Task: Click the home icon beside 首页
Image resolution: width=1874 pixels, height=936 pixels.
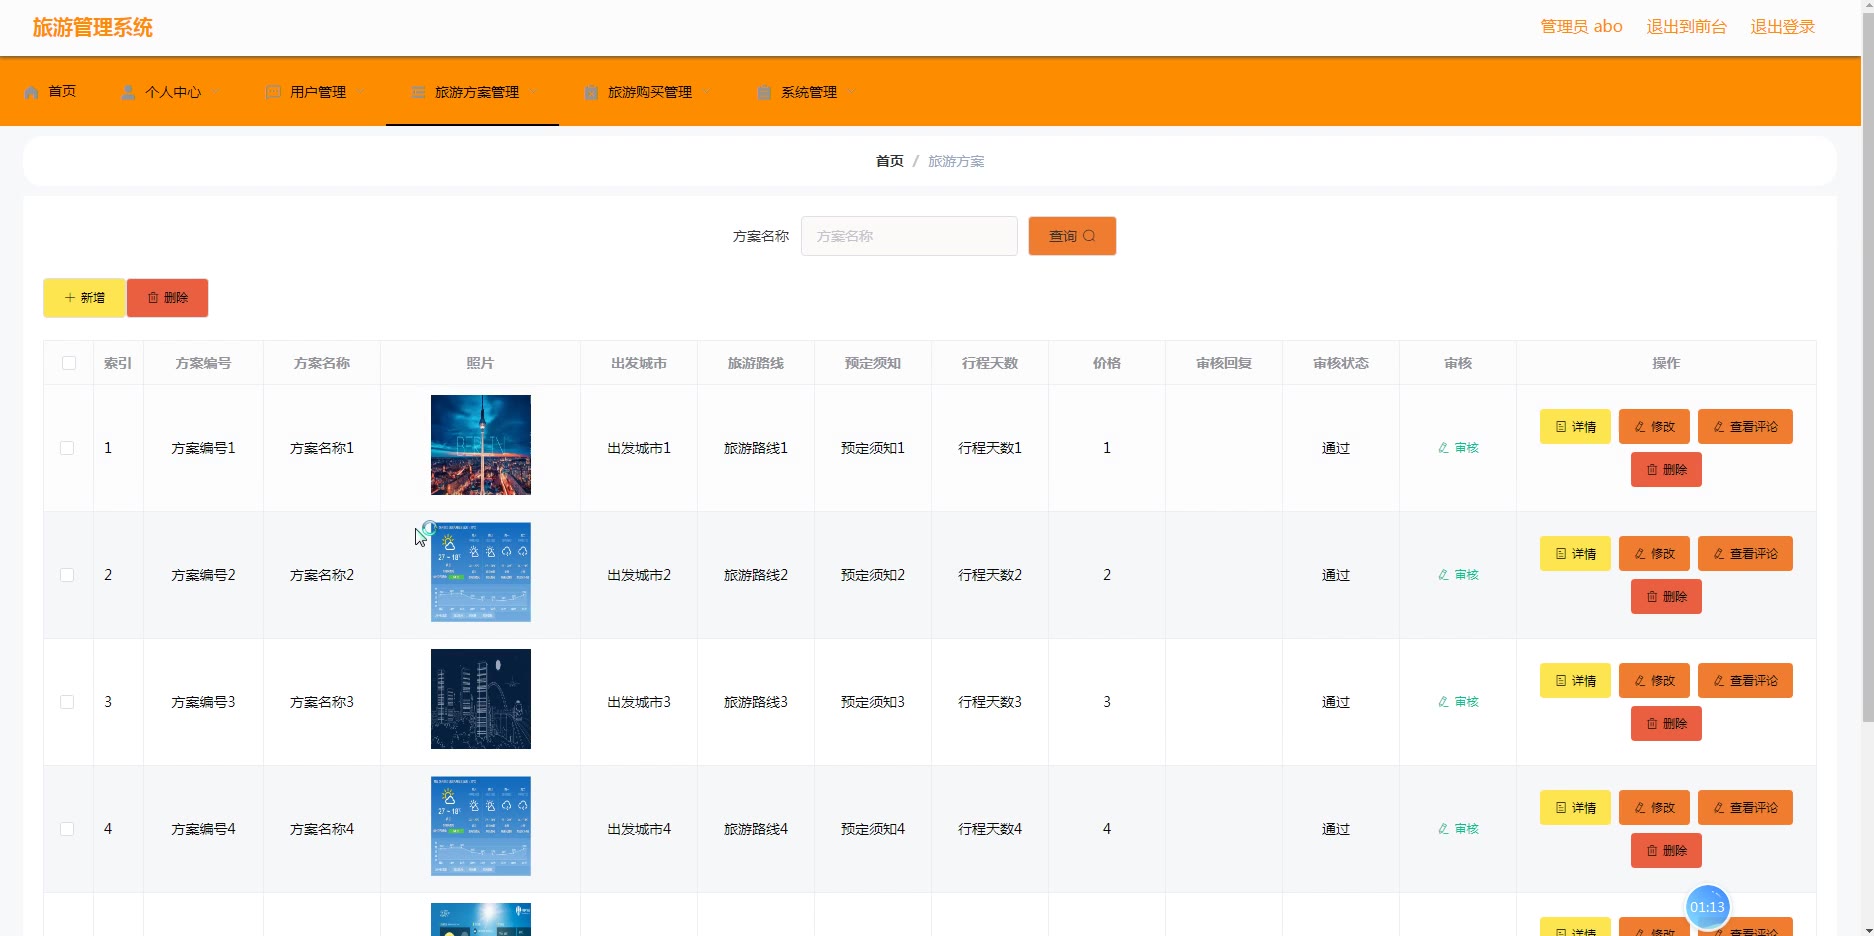Action: [x=32, y=92]
